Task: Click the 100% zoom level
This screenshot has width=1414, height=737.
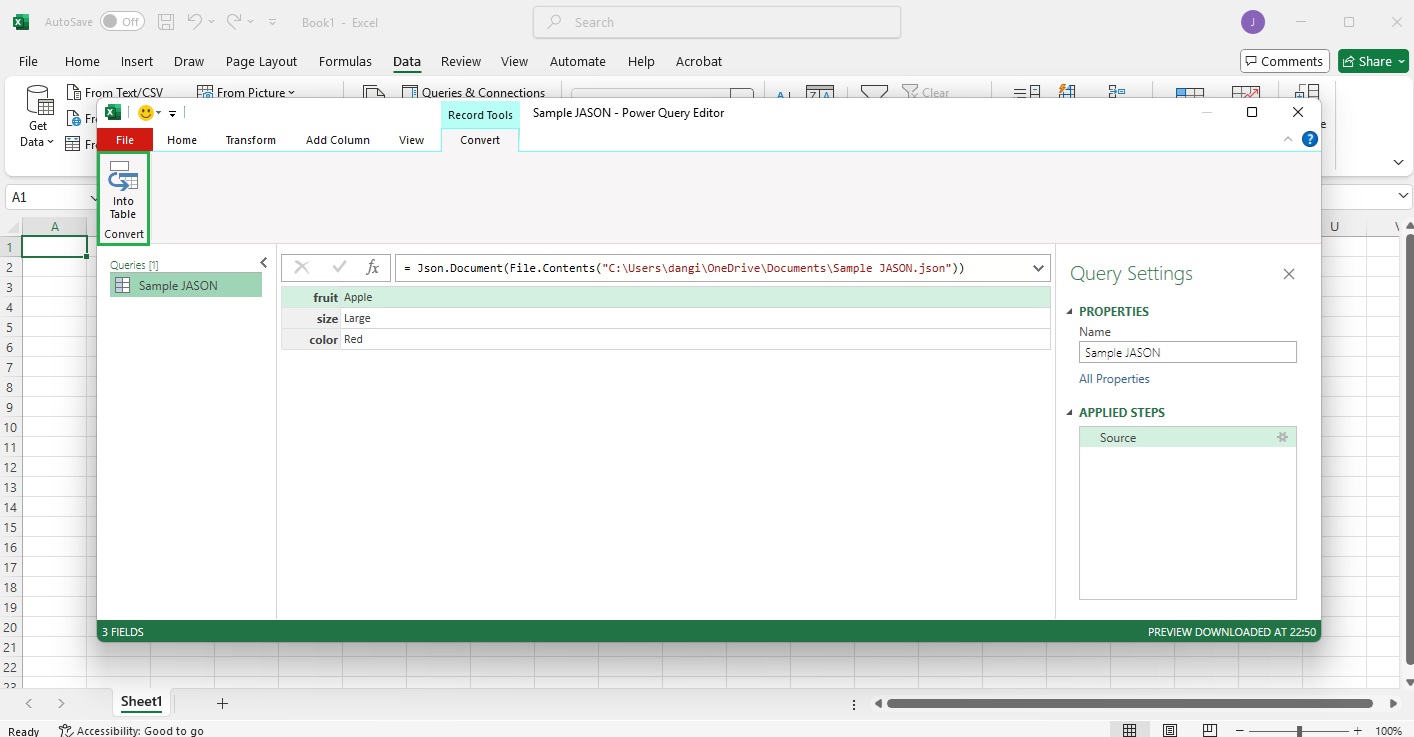Action: point(1388,731)
